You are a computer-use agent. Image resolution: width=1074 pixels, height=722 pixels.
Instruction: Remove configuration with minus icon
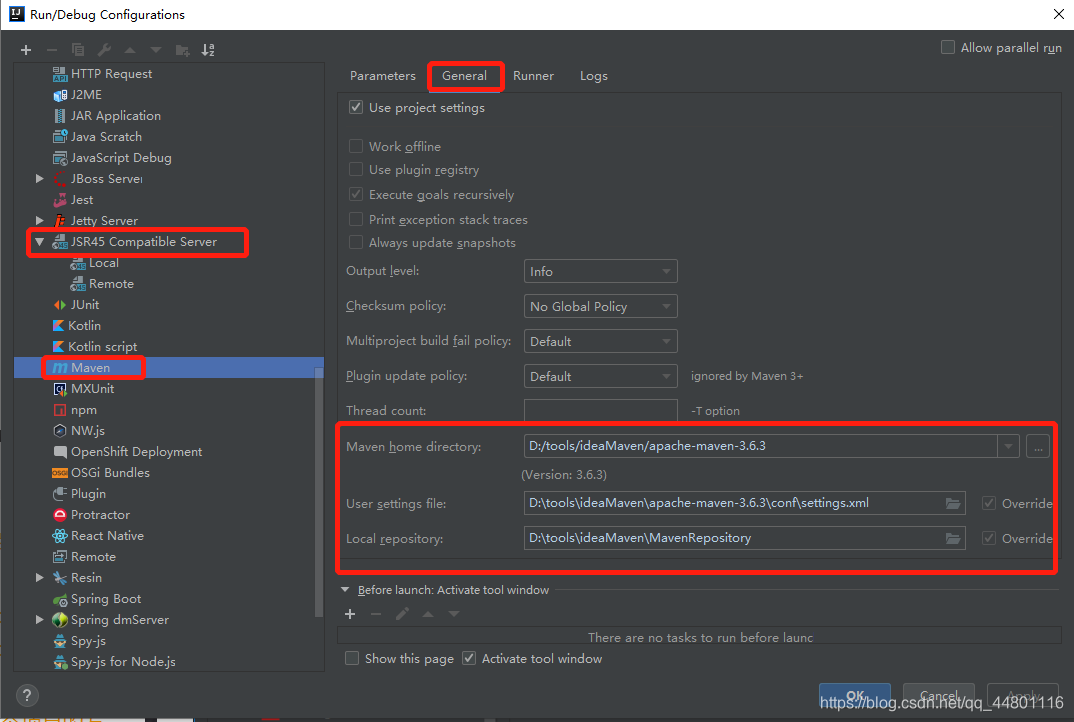[52, 50]
